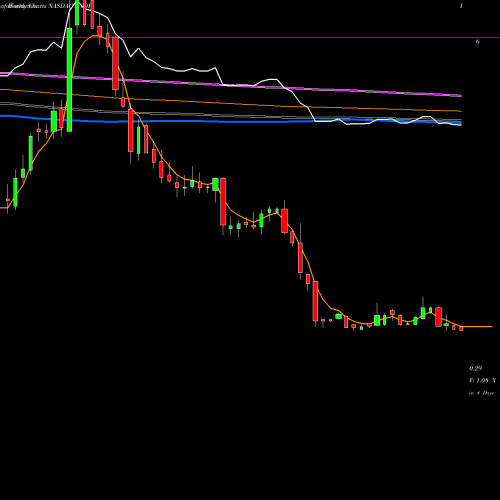The image size is (500, 500).
Task: Click the axis label '6' under orange line
Action: [478, 42]
